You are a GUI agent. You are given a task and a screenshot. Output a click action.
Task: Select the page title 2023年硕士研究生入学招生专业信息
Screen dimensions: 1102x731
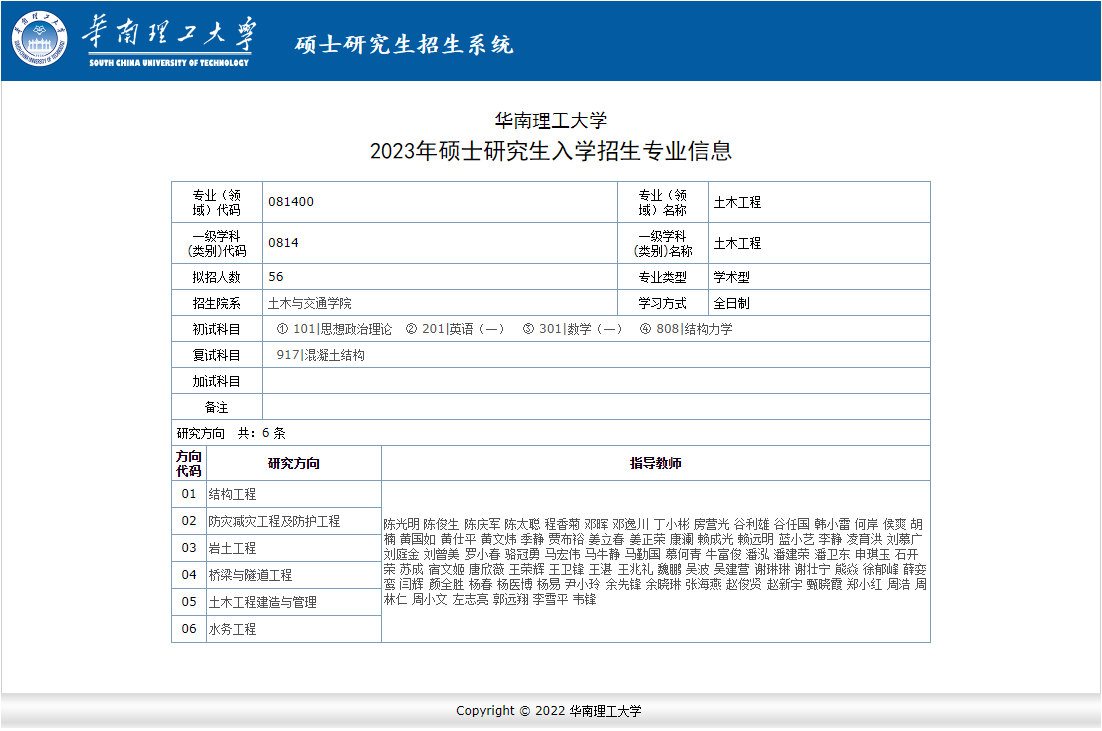click(550, 150)
